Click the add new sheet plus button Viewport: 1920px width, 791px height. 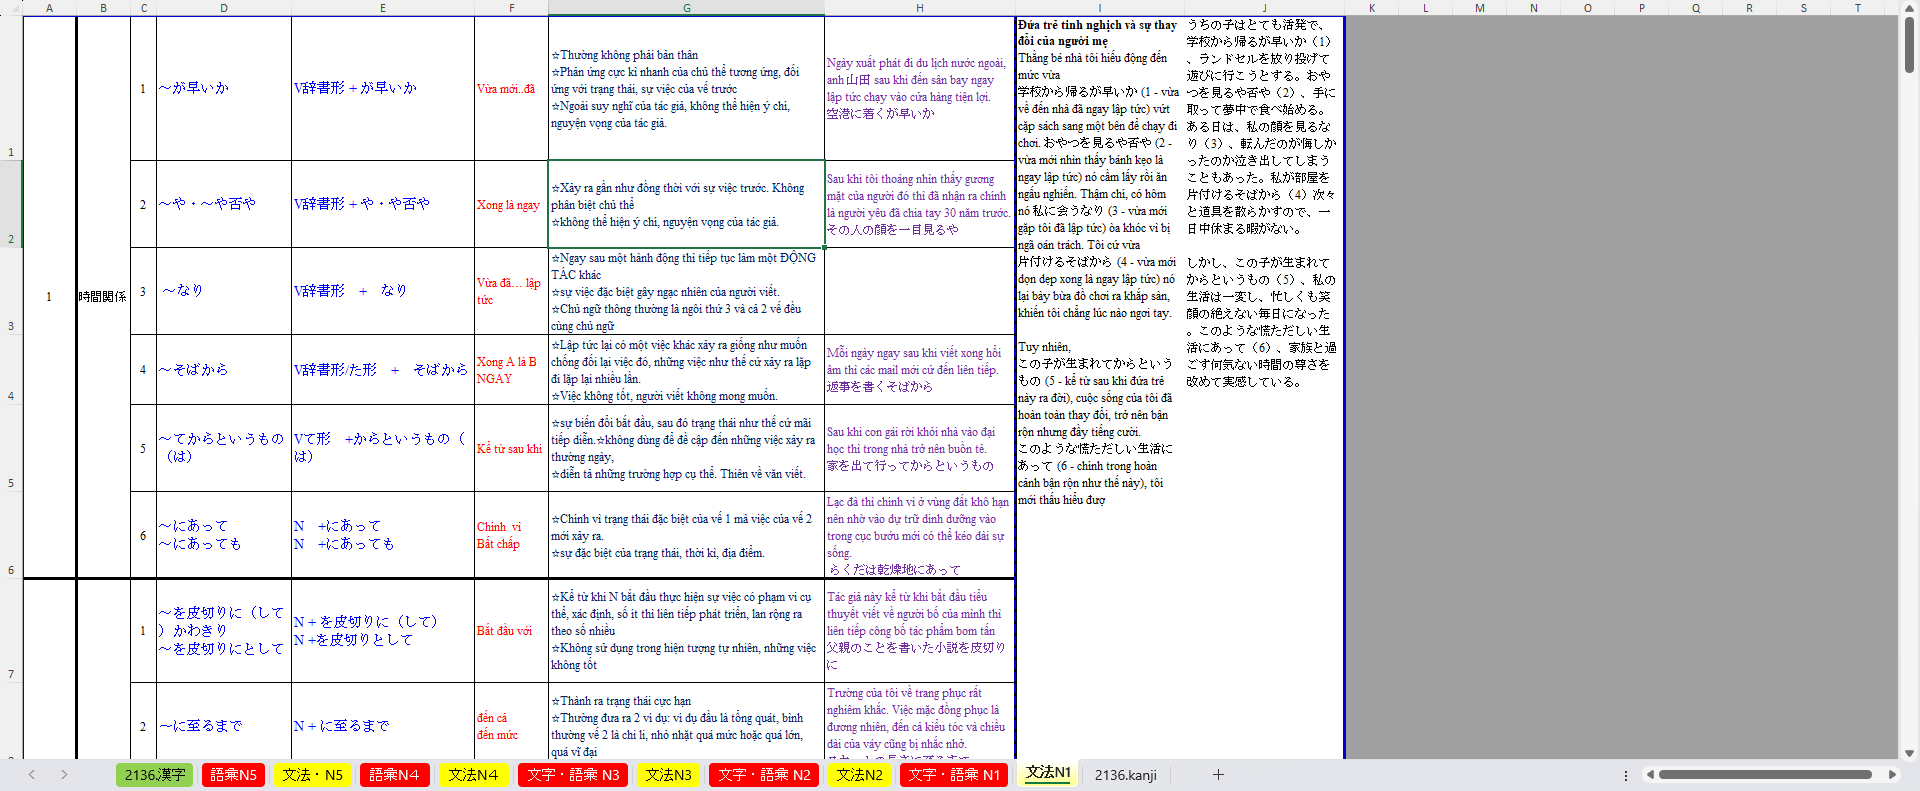tap(1218, 775)
